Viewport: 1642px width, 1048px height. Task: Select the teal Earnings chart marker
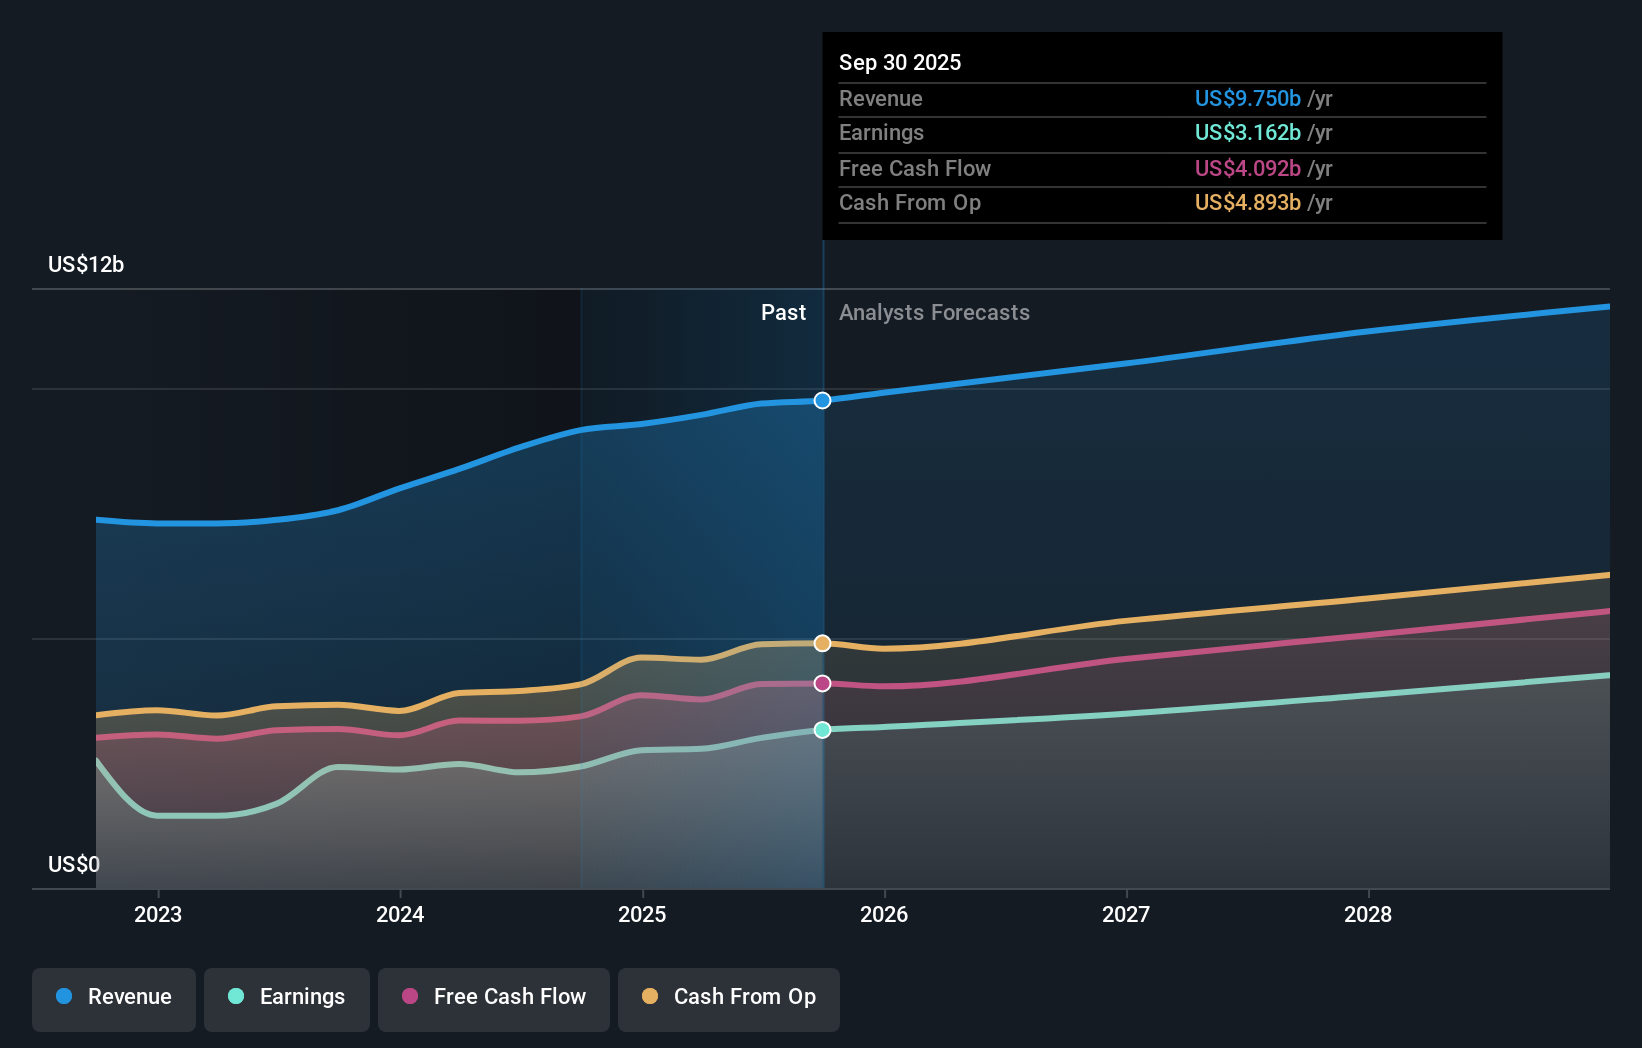(822, 731)
